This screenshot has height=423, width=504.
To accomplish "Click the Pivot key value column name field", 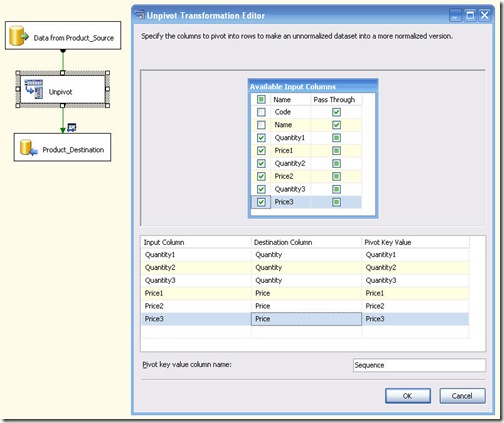I will [x=419, y=365].
